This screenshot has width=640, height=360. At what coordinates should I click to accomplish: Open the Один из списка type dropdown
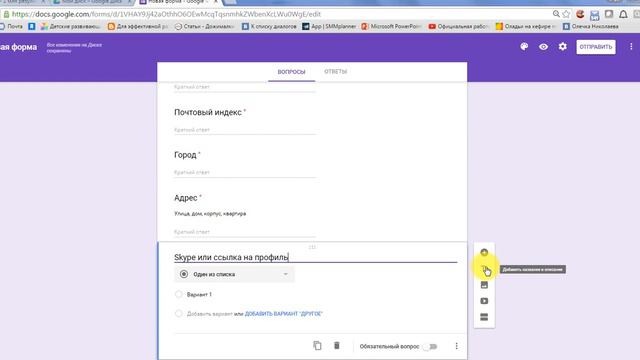(x=234, y=274)
